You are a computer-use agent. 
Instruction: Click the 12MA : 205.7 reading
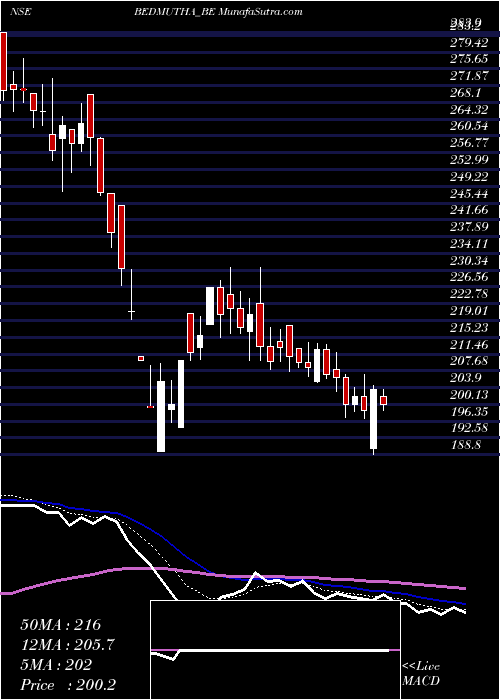tap(68, 645)
